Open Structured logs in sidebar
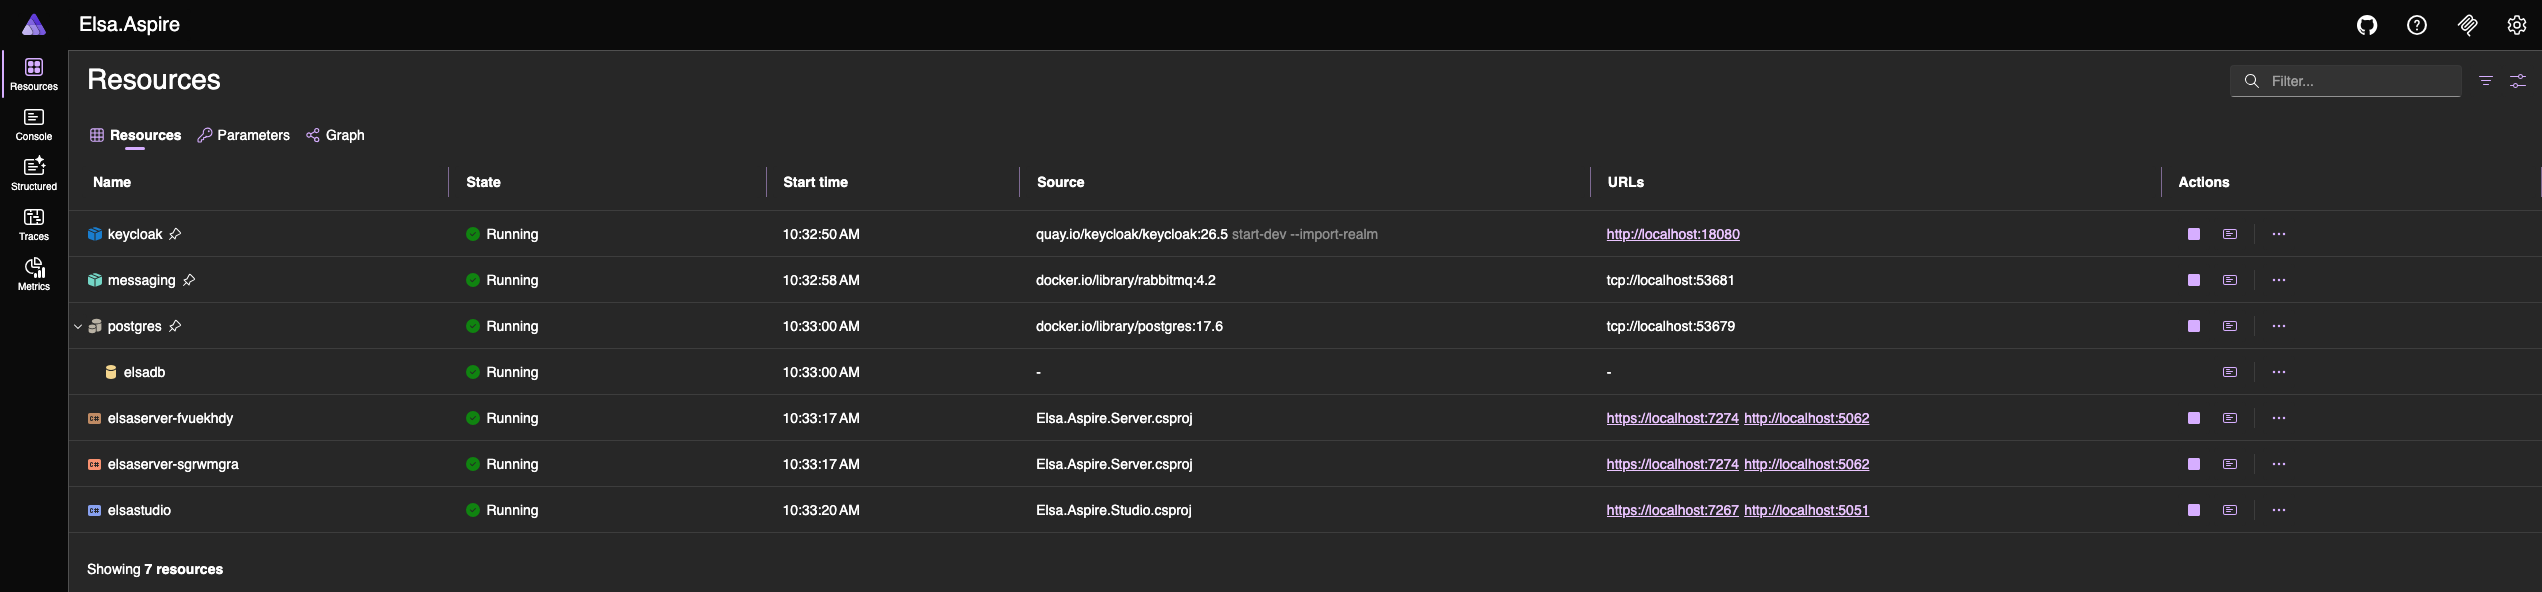The width and height of the screenshot is (2542, 592). (34, 175)
